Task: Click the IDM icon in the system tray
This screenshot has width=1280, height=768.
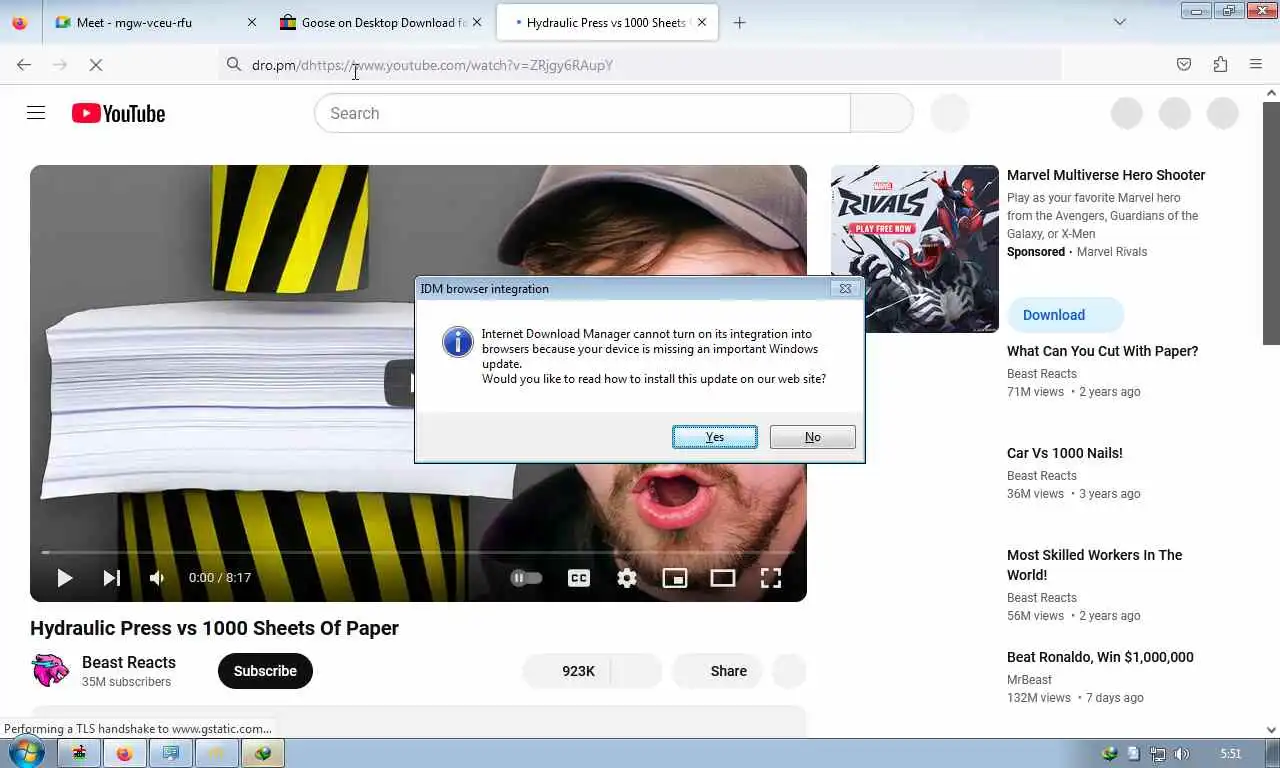Action: pyautogui.click(x=1109, y=754)
